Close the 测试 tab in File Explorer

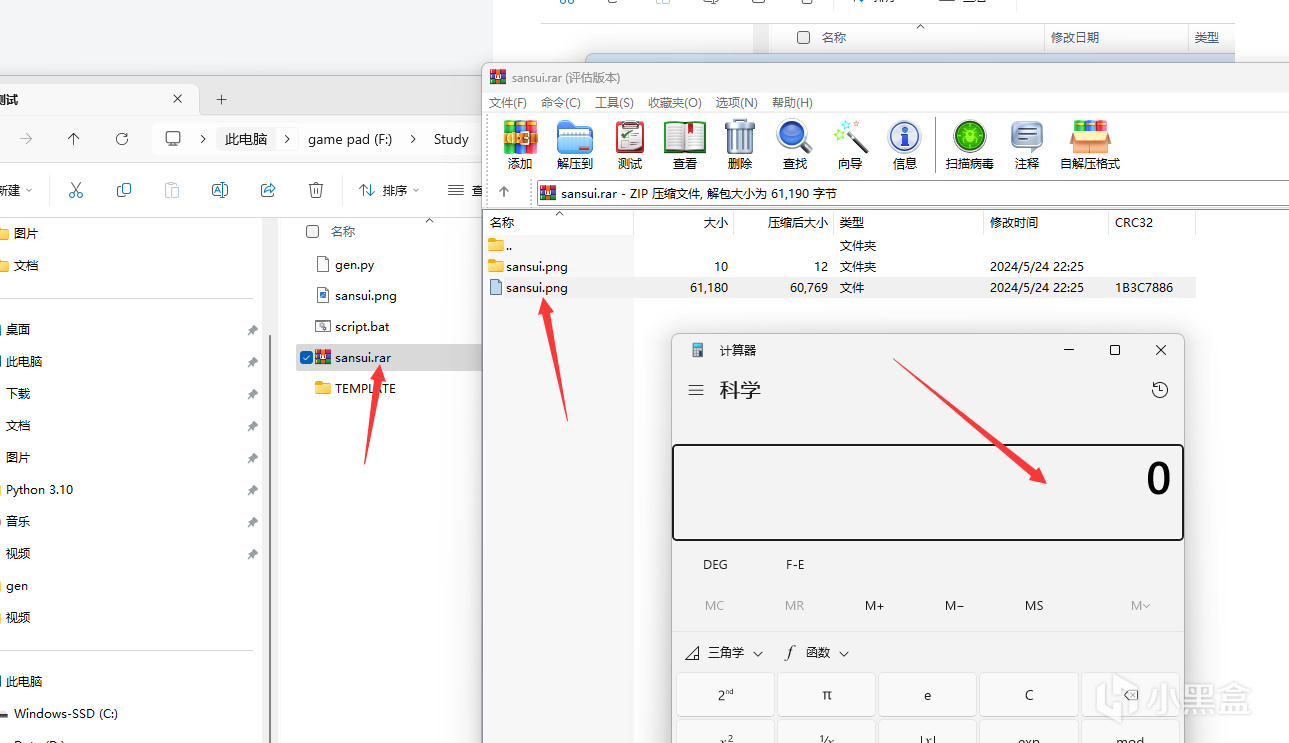click(x=178, y=99)
